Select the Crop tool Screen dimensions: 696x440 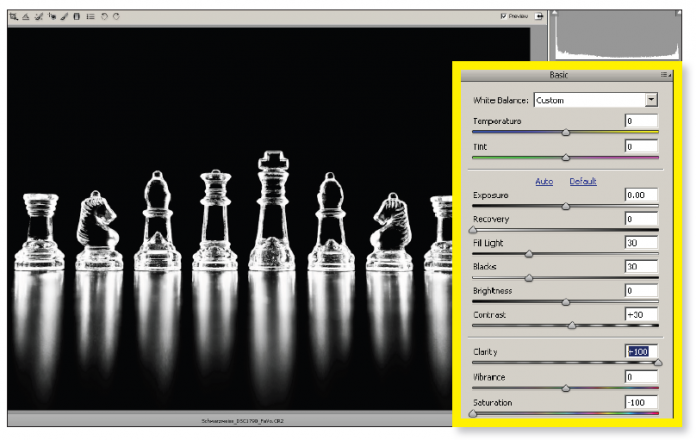pyautogui.click(x=11, y=17)
